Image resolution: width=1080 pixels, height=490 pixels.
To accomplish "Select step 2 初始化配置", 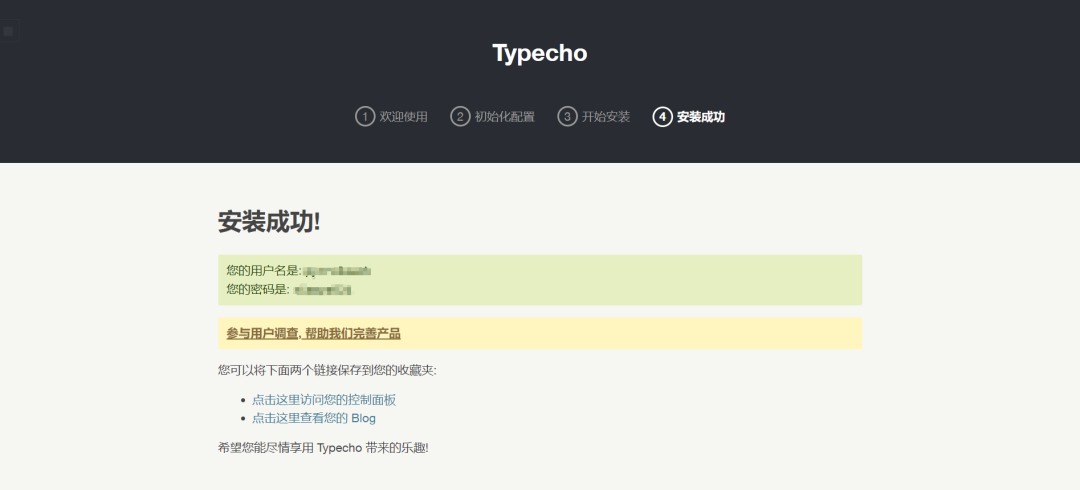I will pos(492,116).
